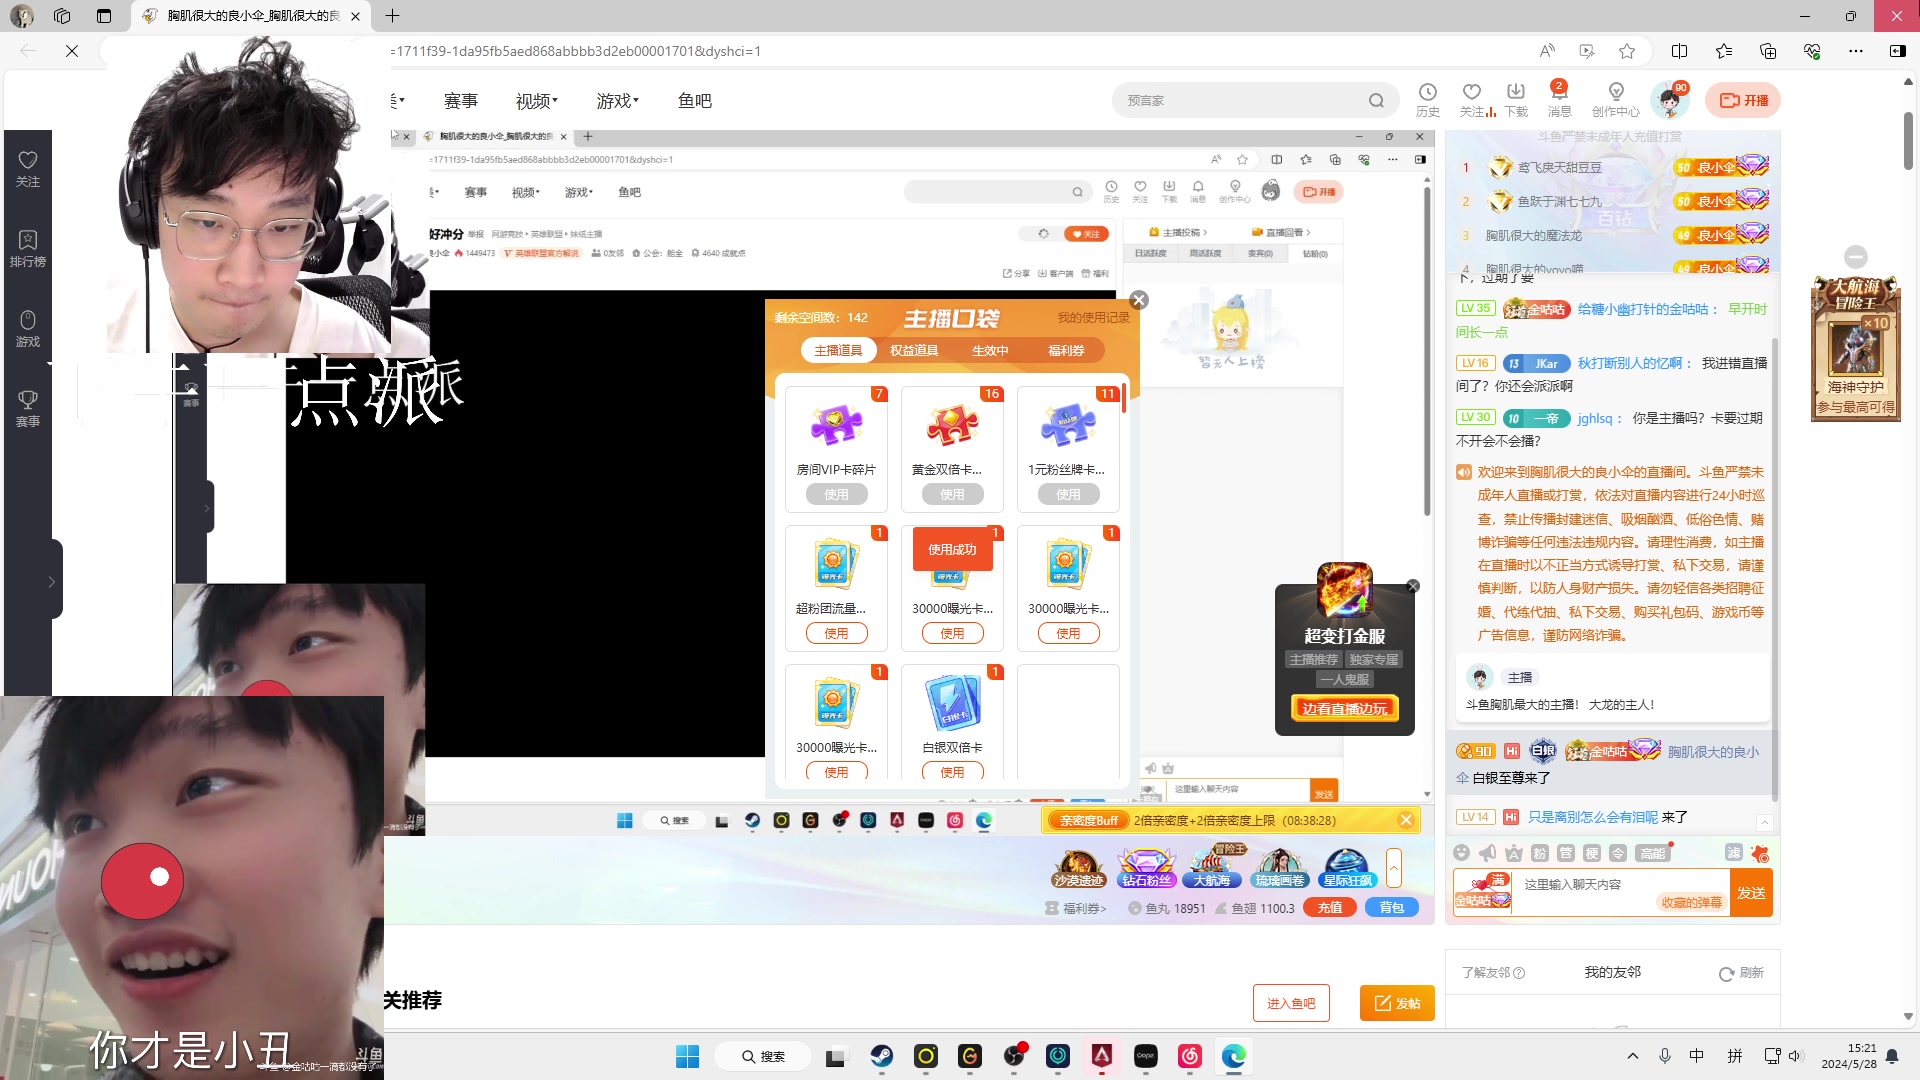Image resolution: width=1920 pixels, height=1080 pixels.
Task: Click the megaphone icon in chat toolbar
Action: tap(1487, 852)
